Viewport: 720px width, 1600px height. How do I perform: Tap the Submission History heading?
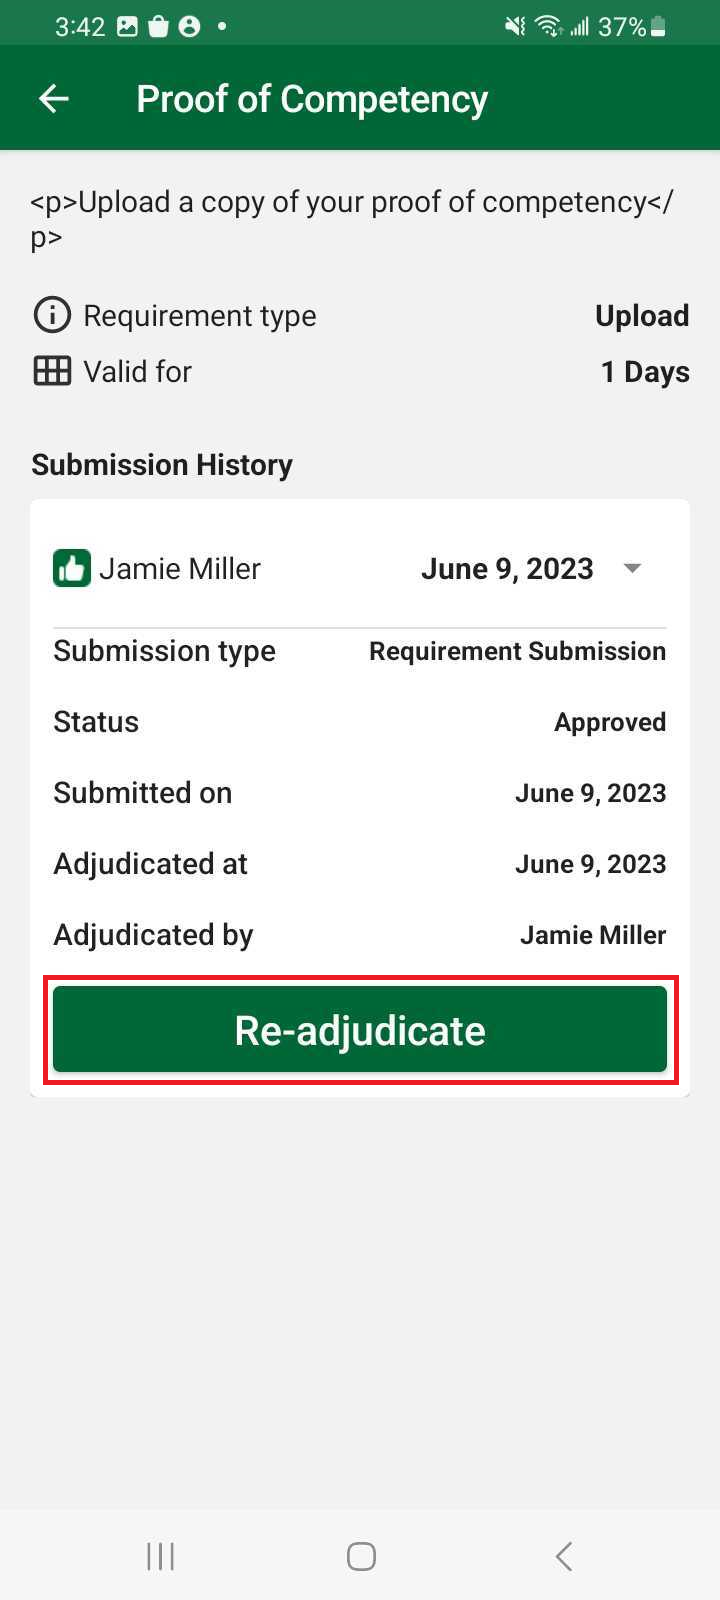click(162, 465)
